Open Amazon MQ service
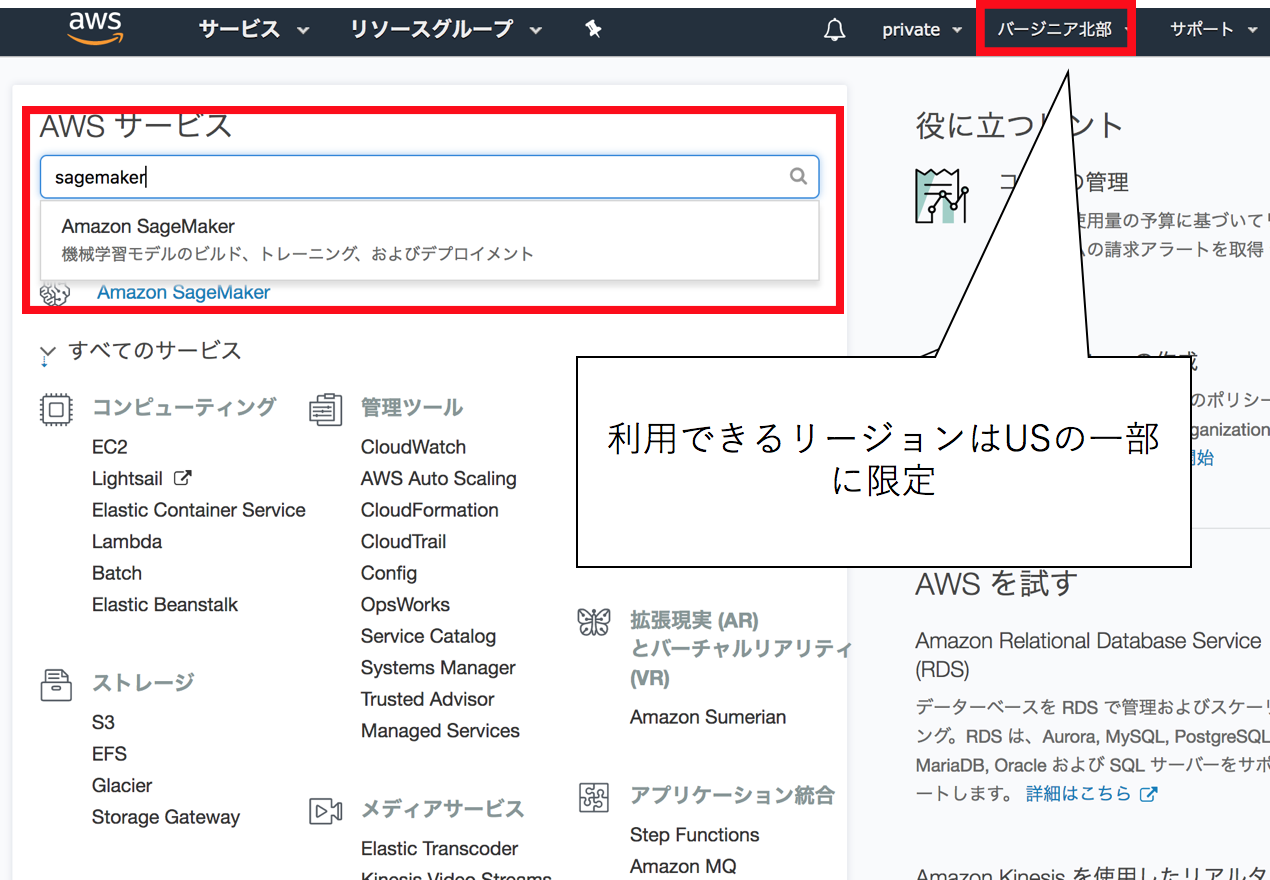The width and height of the screenshot is (1270, 880). pyautogui.click(x=683, y=866)
